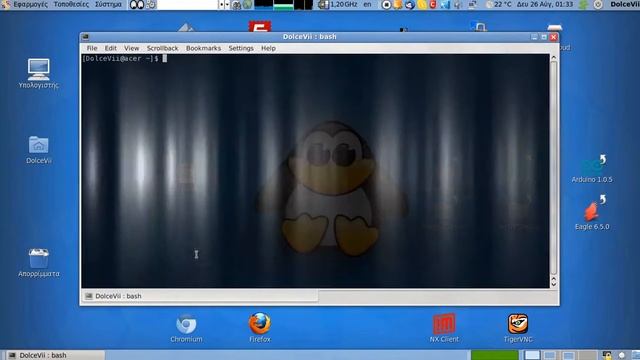Open the View menu

click(131, 48)
